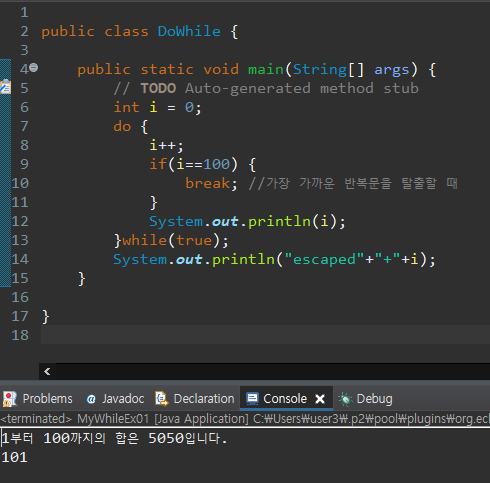Click console output '101'

14,457
